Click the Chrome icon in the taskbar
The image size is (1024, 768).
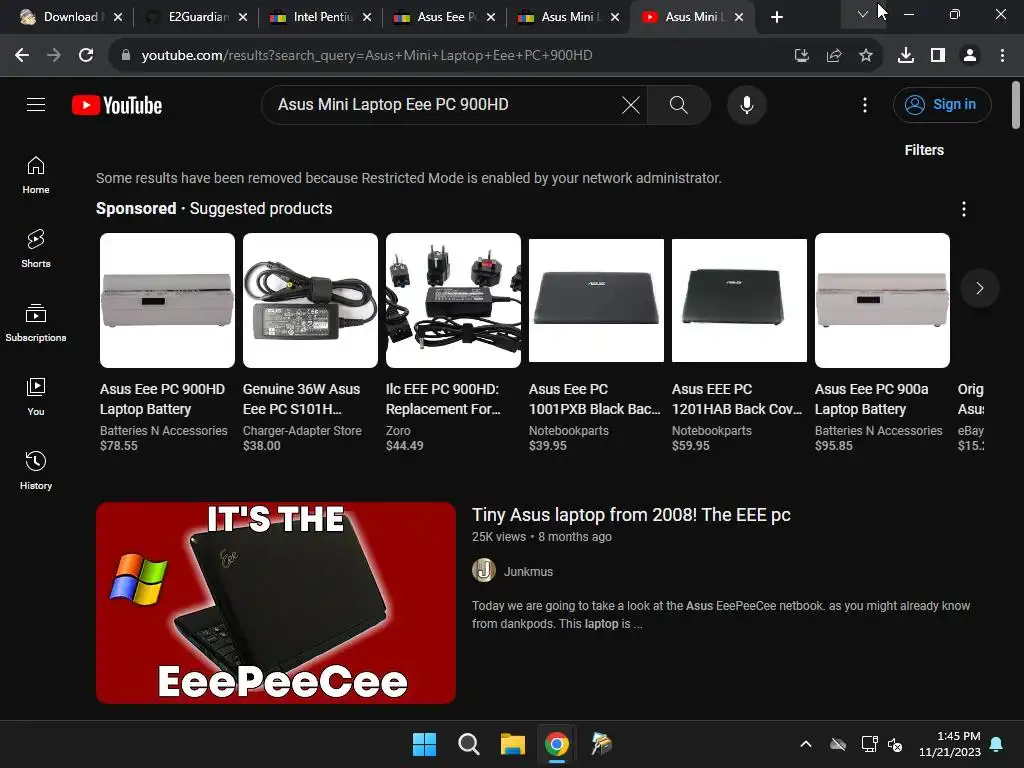[556, 744]
